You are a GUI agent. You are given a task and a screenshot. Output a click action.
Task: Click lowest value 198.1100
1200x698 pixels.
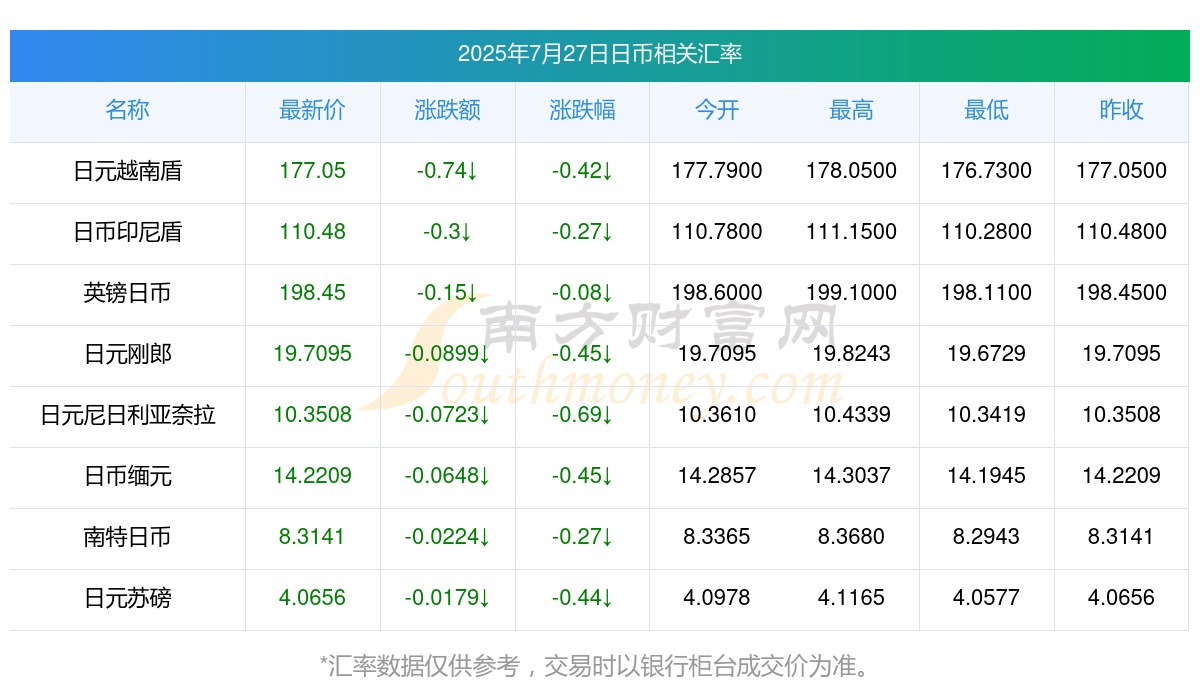pyautogui.click(x=987, y=293)
